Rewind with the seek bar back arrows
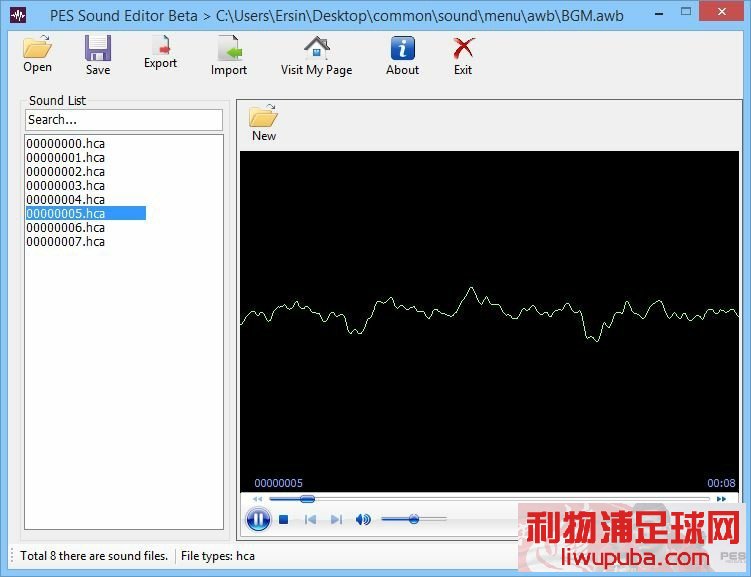The width and height of the screenshot is (751, 577). click(x=257, y=499)
